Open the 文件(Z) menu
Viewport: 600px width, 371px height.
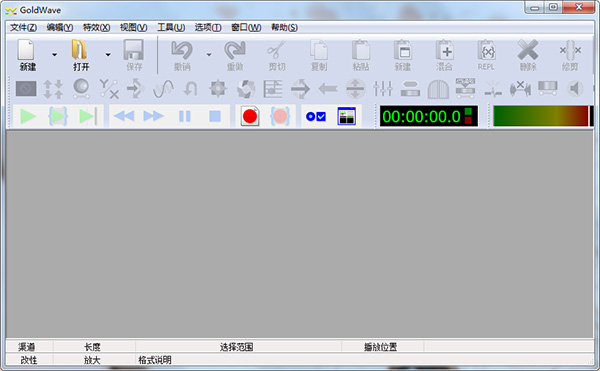(23, 28)
